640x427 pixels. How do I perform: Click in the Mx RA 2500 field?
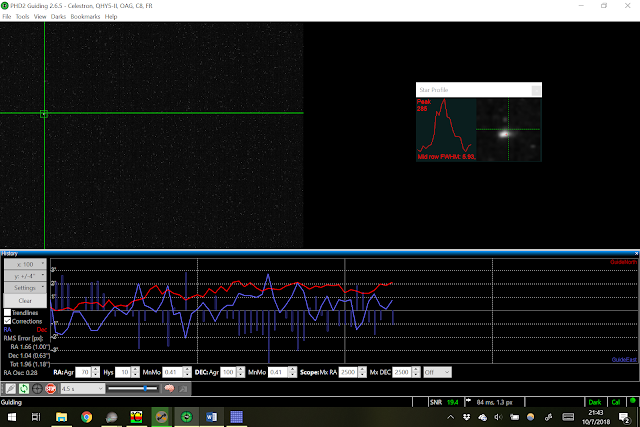[x=349, y=372]
